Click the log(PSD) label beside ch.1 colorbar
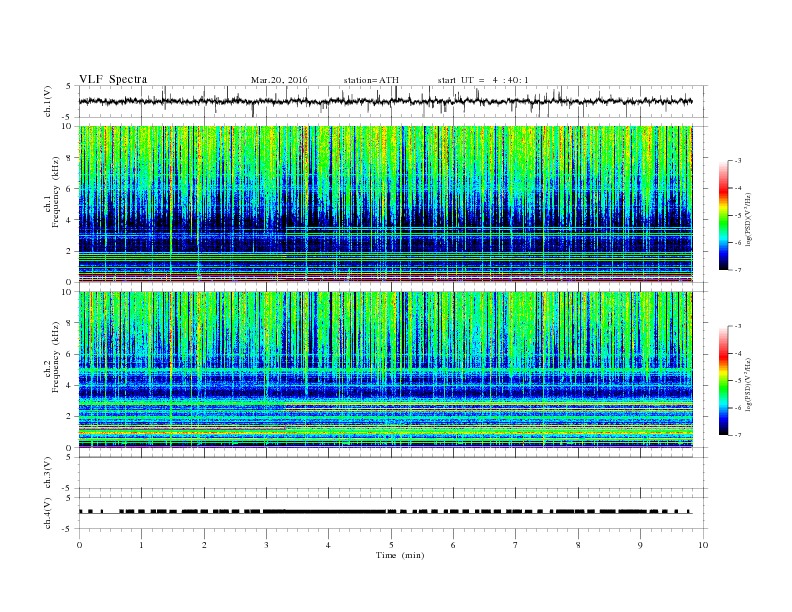The width and height of the screenshot is (792, 612). (x=748, y=219)
